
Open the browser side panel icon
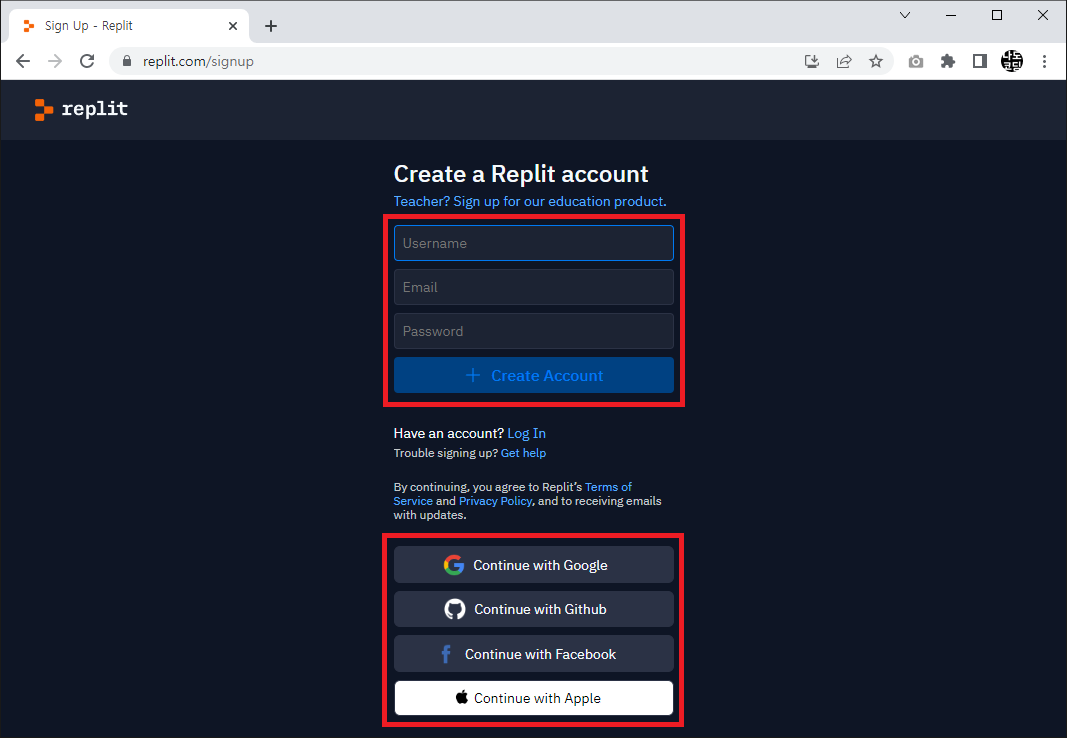coord(980,61)
